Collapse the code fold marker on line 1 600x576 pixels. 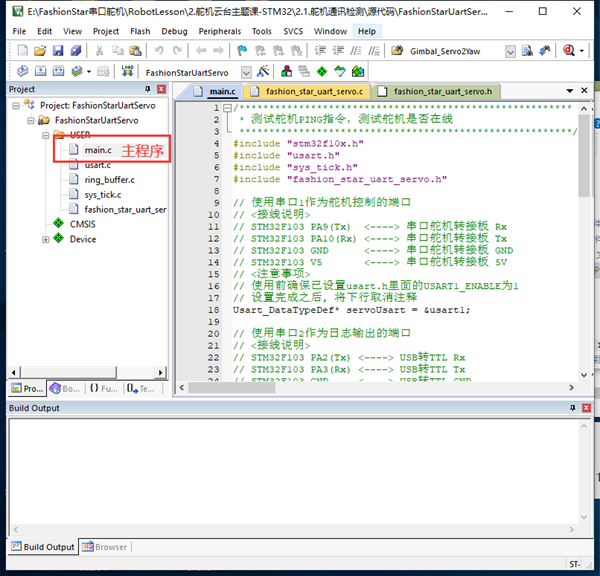pos(228,109)
